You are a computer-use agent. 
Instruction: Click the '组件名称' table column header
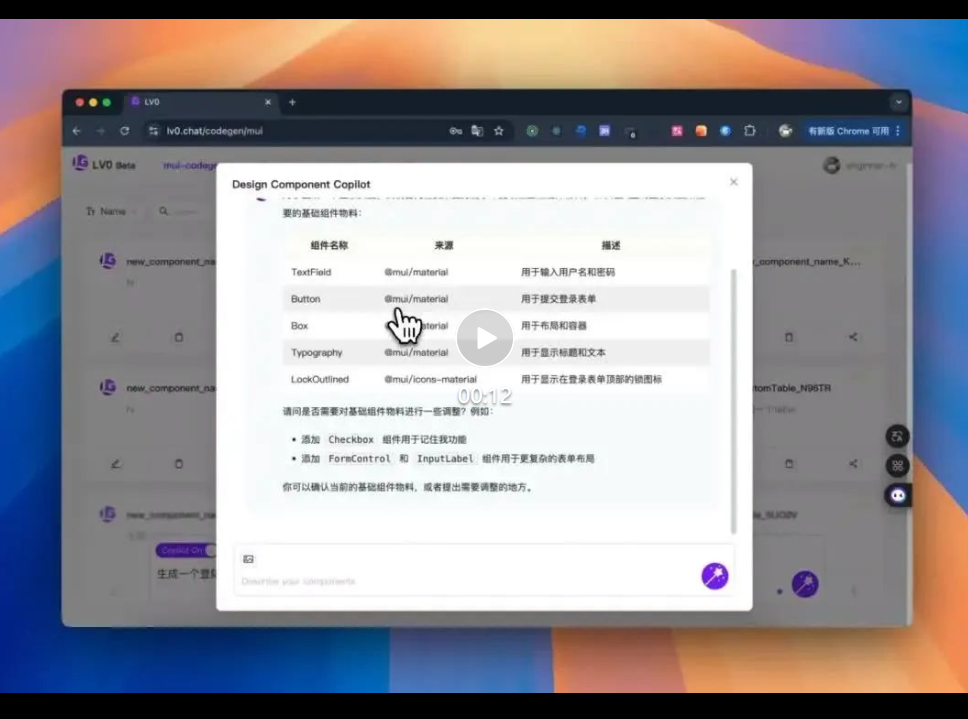click(329, 246)
